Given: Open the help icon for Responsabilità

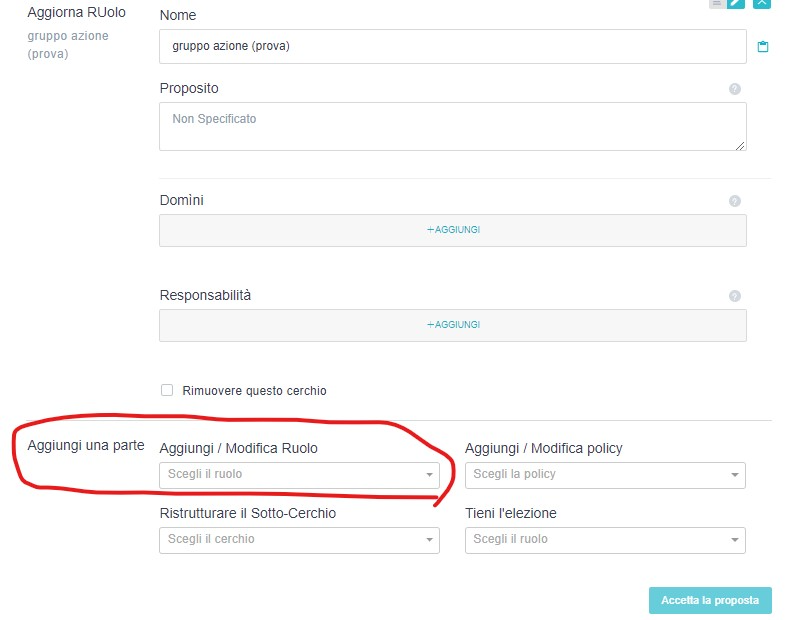Looking at the screenshot, I should pyautogui.click(x=735, y=296).
